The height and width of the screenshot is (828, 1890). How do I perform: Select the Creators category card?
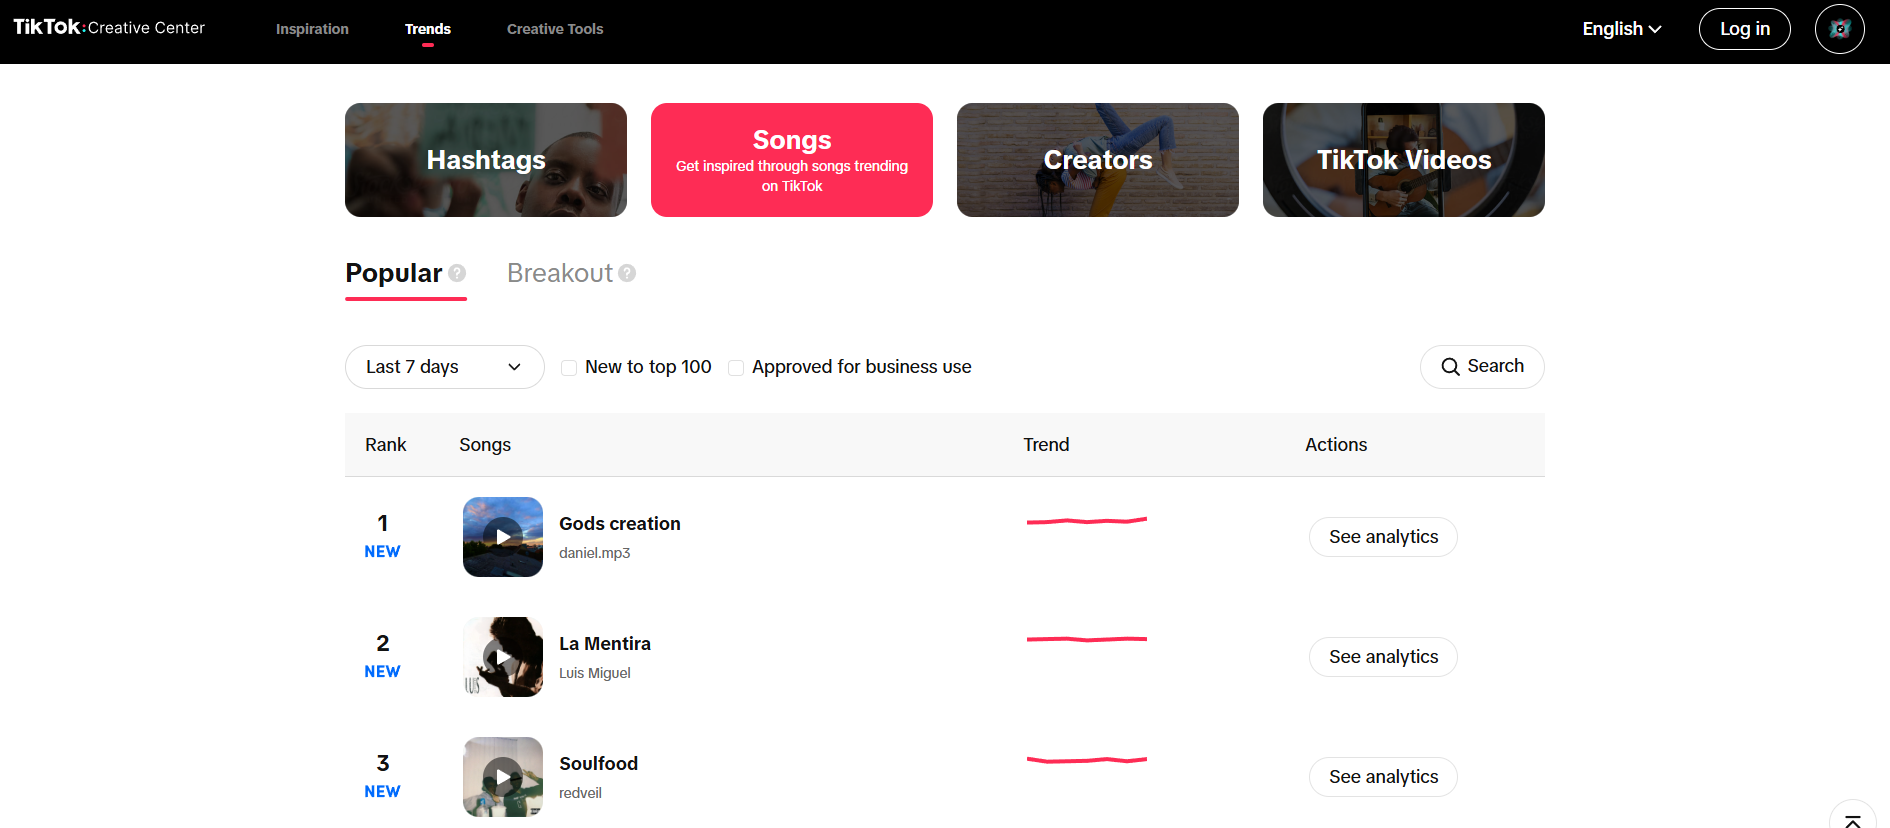point(1098,160)
